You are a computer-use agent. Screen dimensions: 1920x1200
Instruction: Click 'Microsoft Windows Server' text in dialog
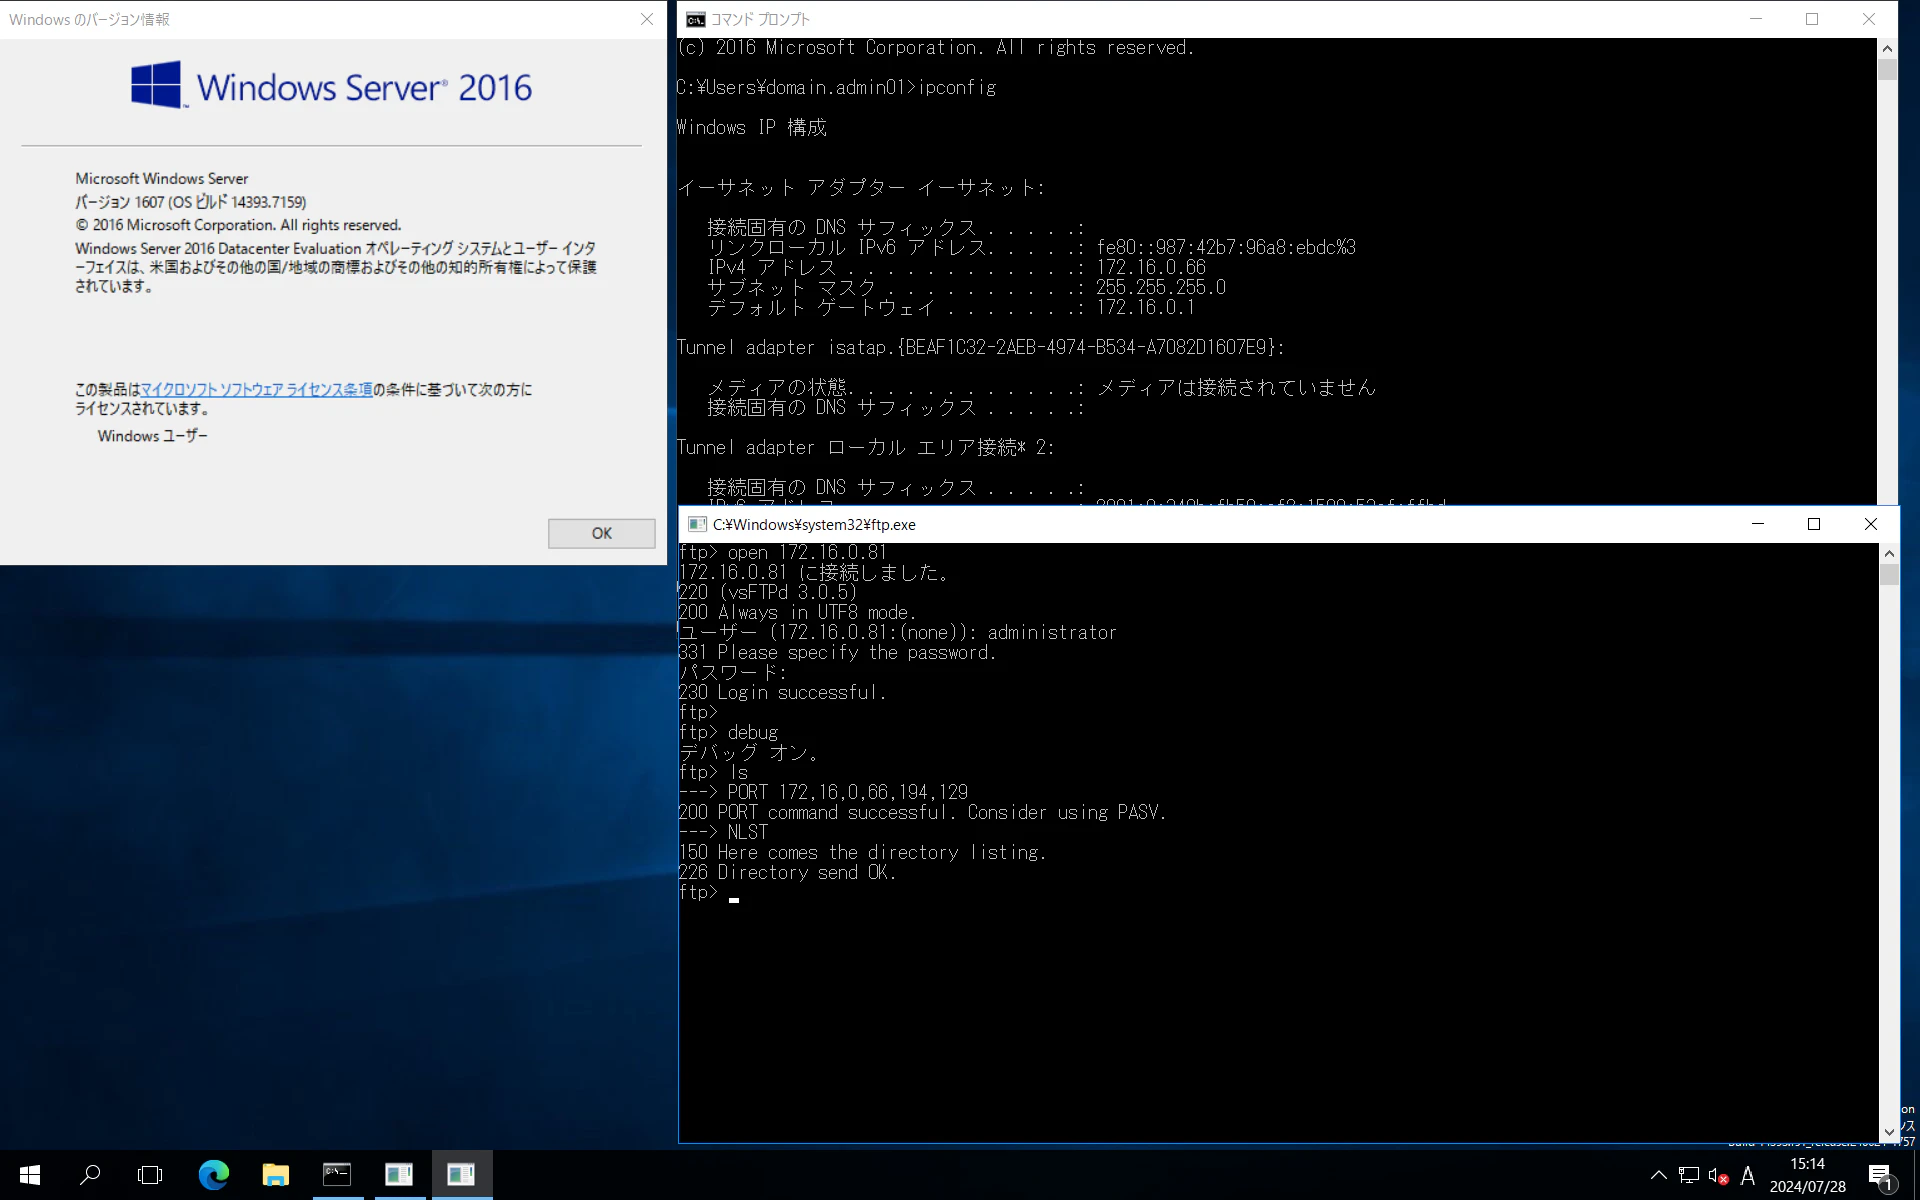pyautogui.click(x=162, y=178)
